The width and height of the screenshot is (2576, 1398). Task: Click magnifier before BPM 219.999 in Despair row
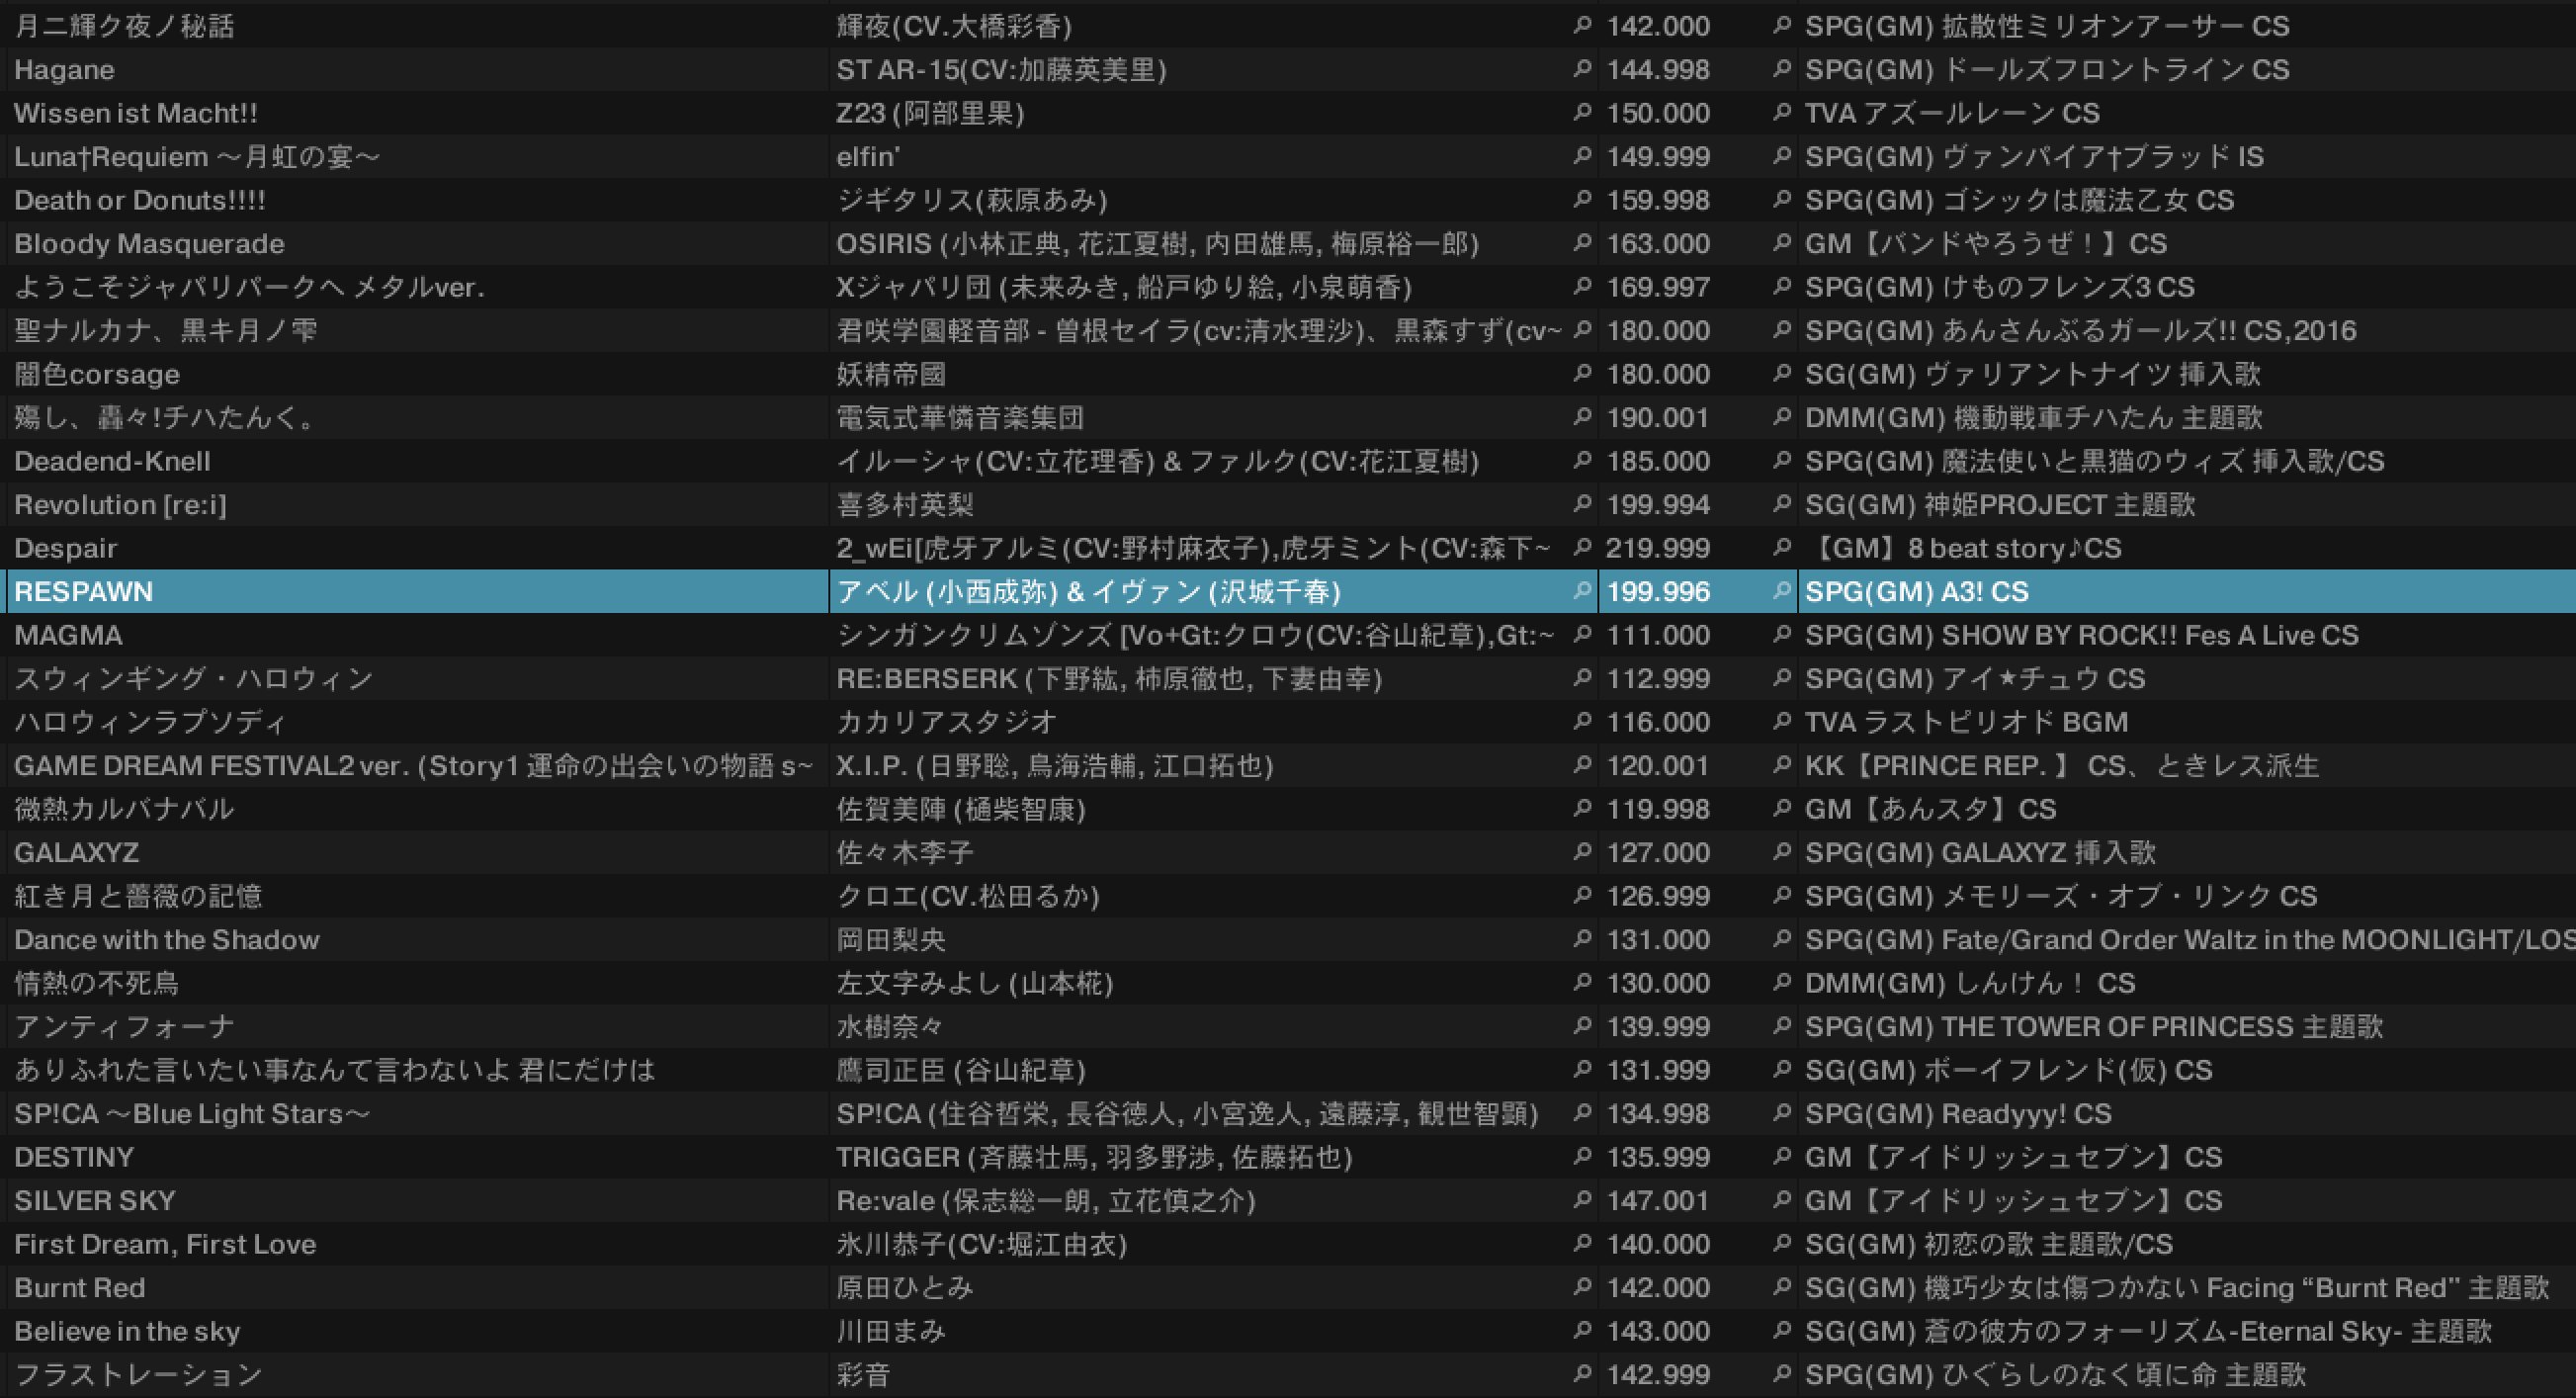click(x=1582, y=547)
